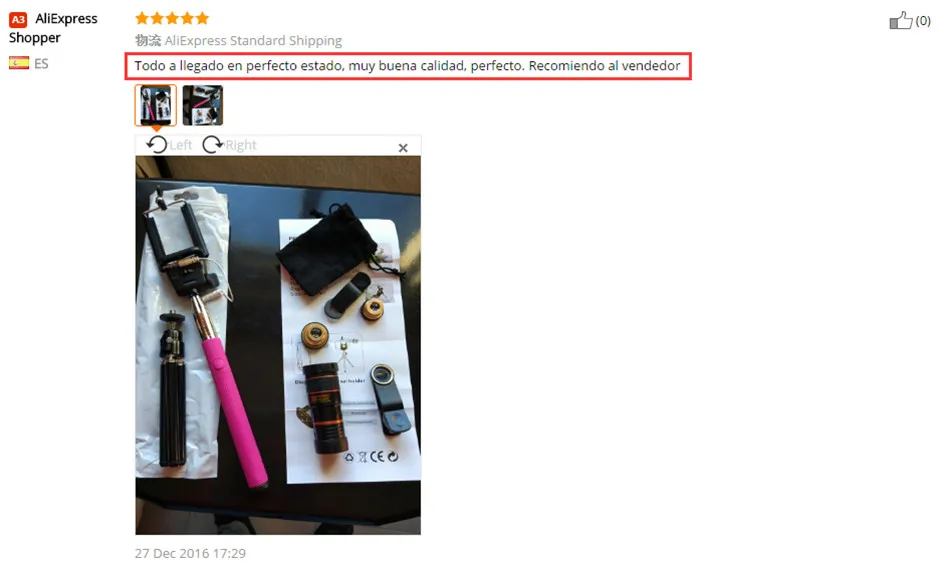Viewport: 950px width, 571px height.
Task: Click the 'Right' rotate label
Action: tap(241, 145)
